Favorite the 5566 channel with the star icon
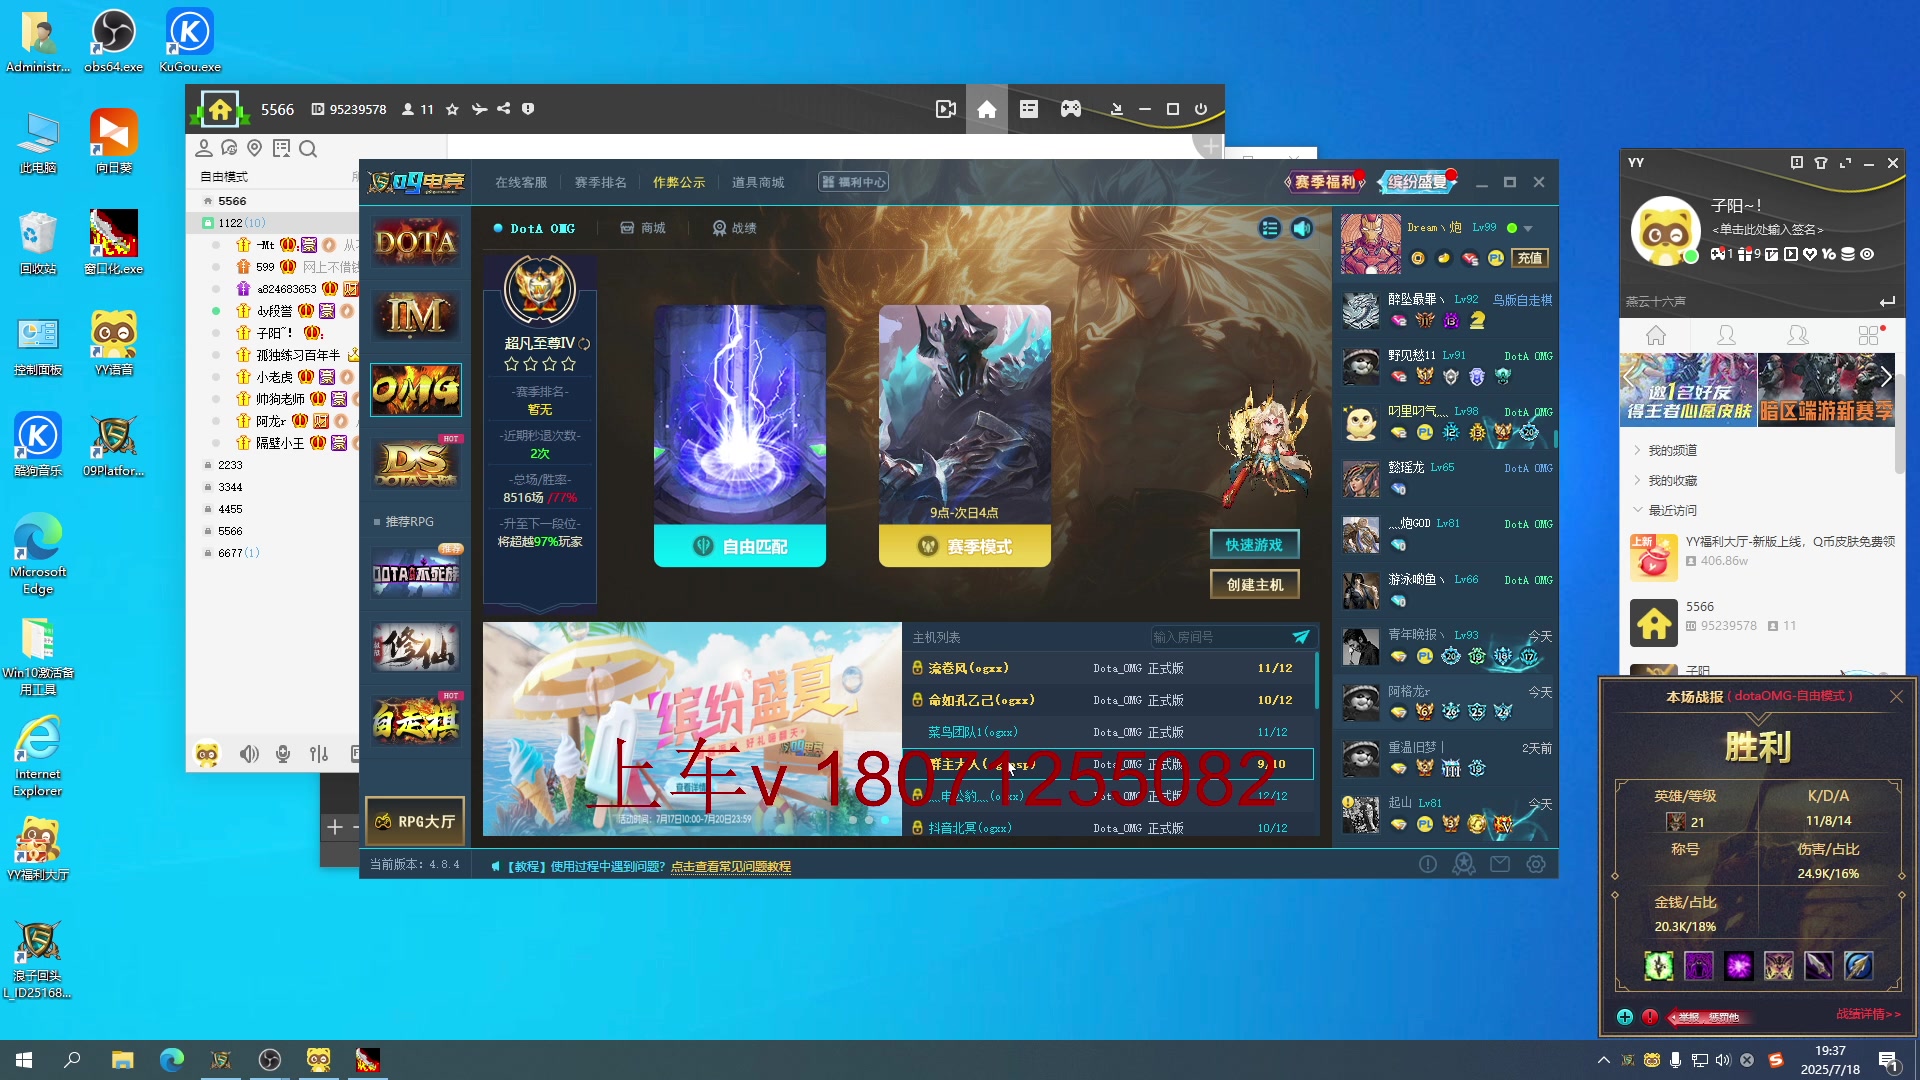 (452, 109)
